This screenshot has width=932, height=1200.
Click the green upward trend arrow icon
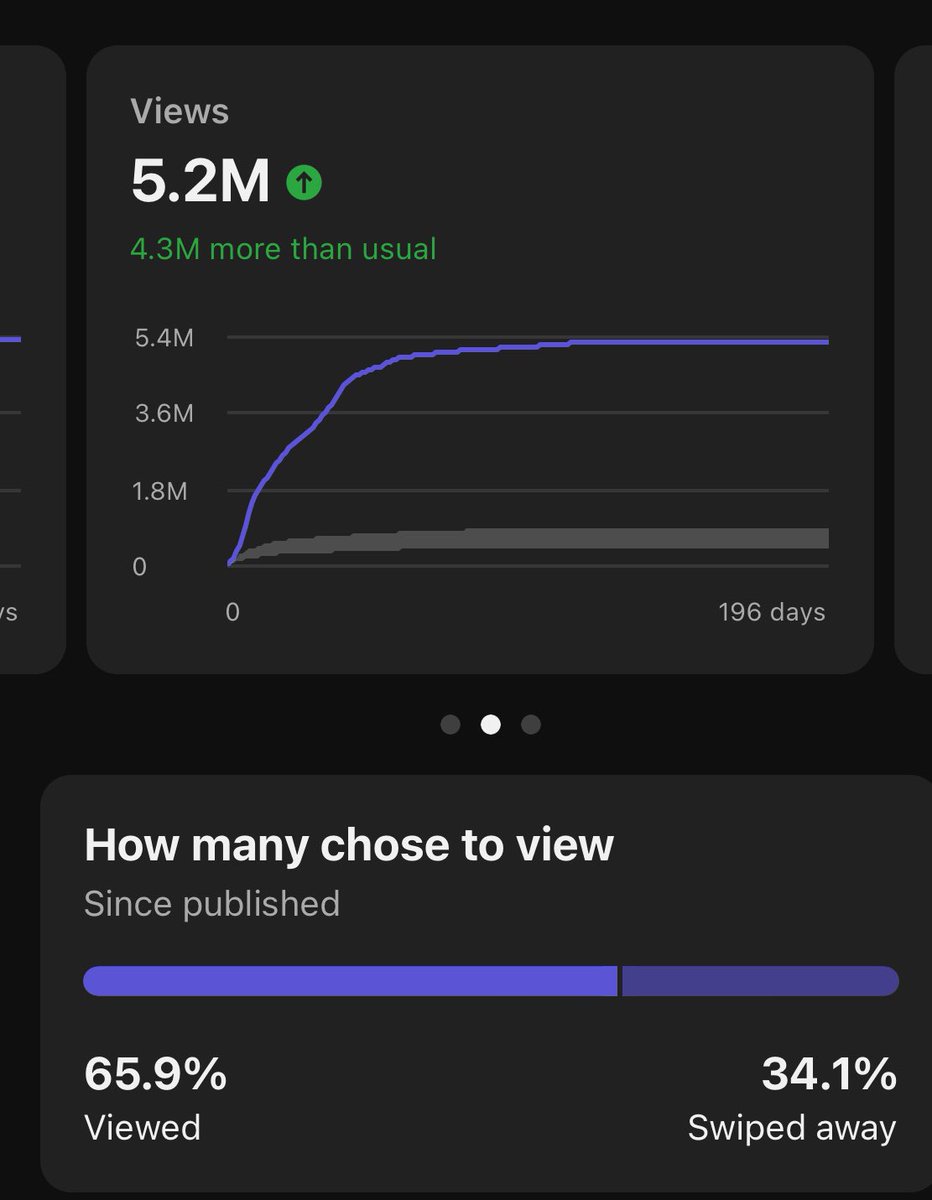303,181
